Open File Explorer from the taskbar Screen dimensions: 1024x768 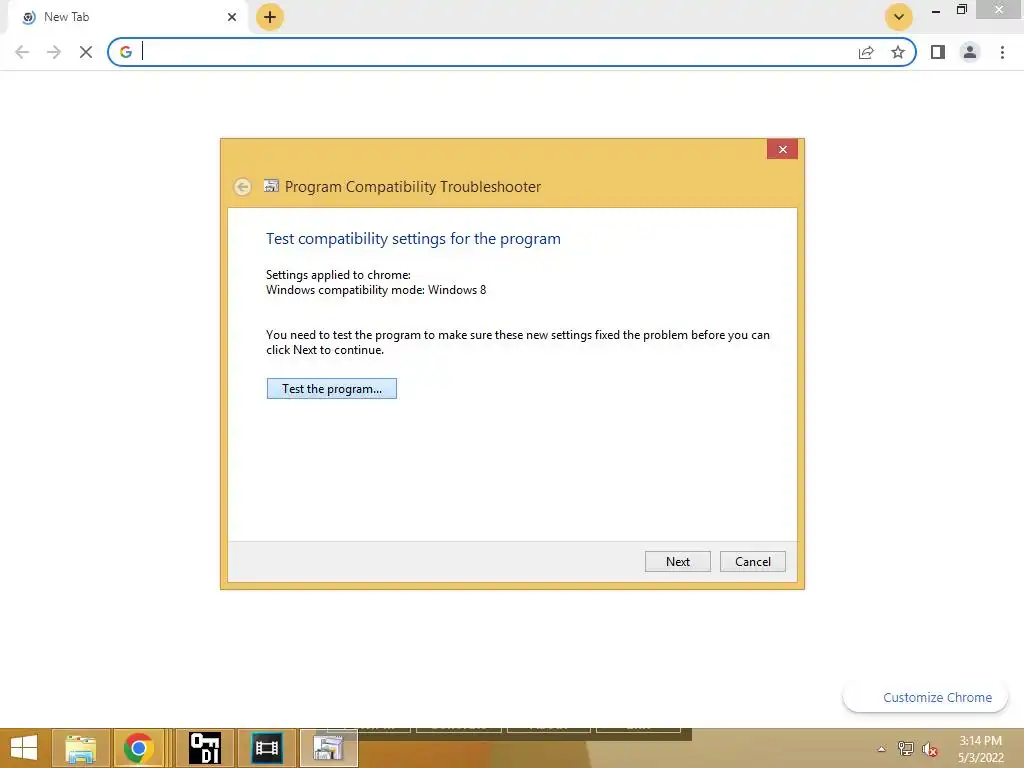pos(80,748)
